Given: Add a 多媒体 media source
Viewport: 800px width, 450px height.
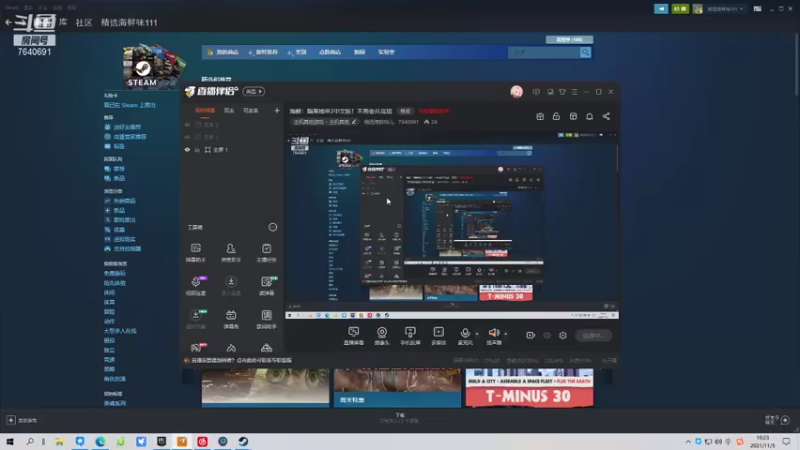Looking at the screenshot, I should pyautogui.click(x=438, y=336).
